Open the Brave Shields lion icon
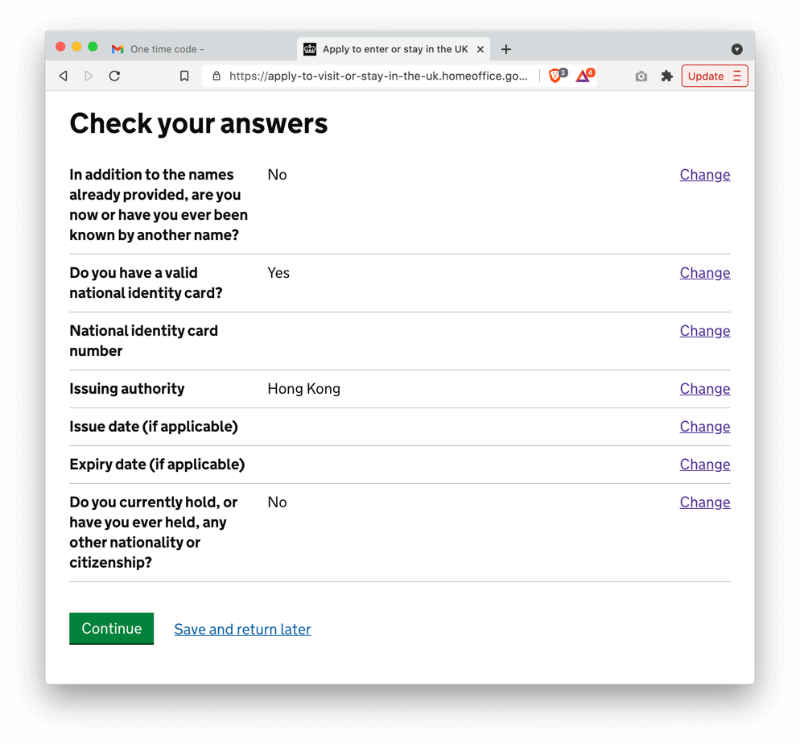 (x=557, y=76)
